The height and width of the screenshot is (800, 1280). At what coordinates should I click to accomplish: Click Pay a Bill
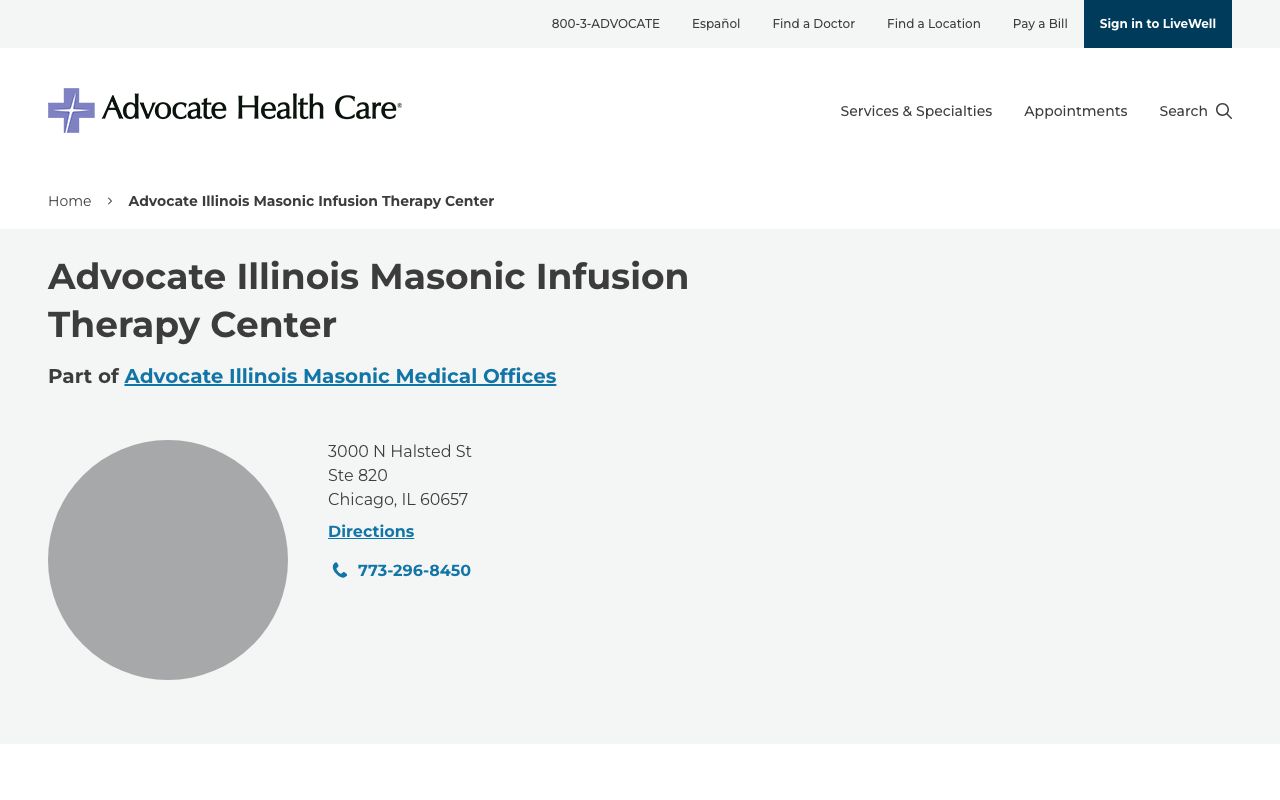pos(1039,23)
